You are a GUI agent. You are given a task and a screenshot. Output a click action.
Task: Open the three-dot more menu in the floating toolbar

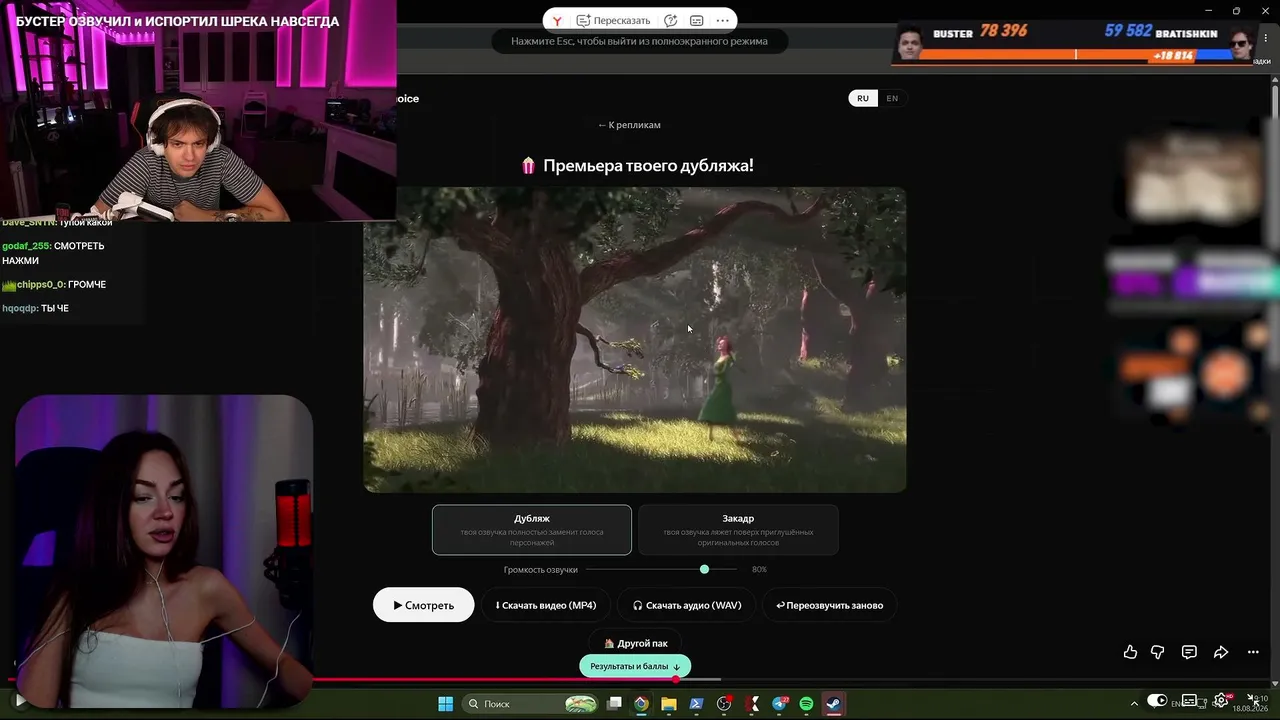coord(722,20)
